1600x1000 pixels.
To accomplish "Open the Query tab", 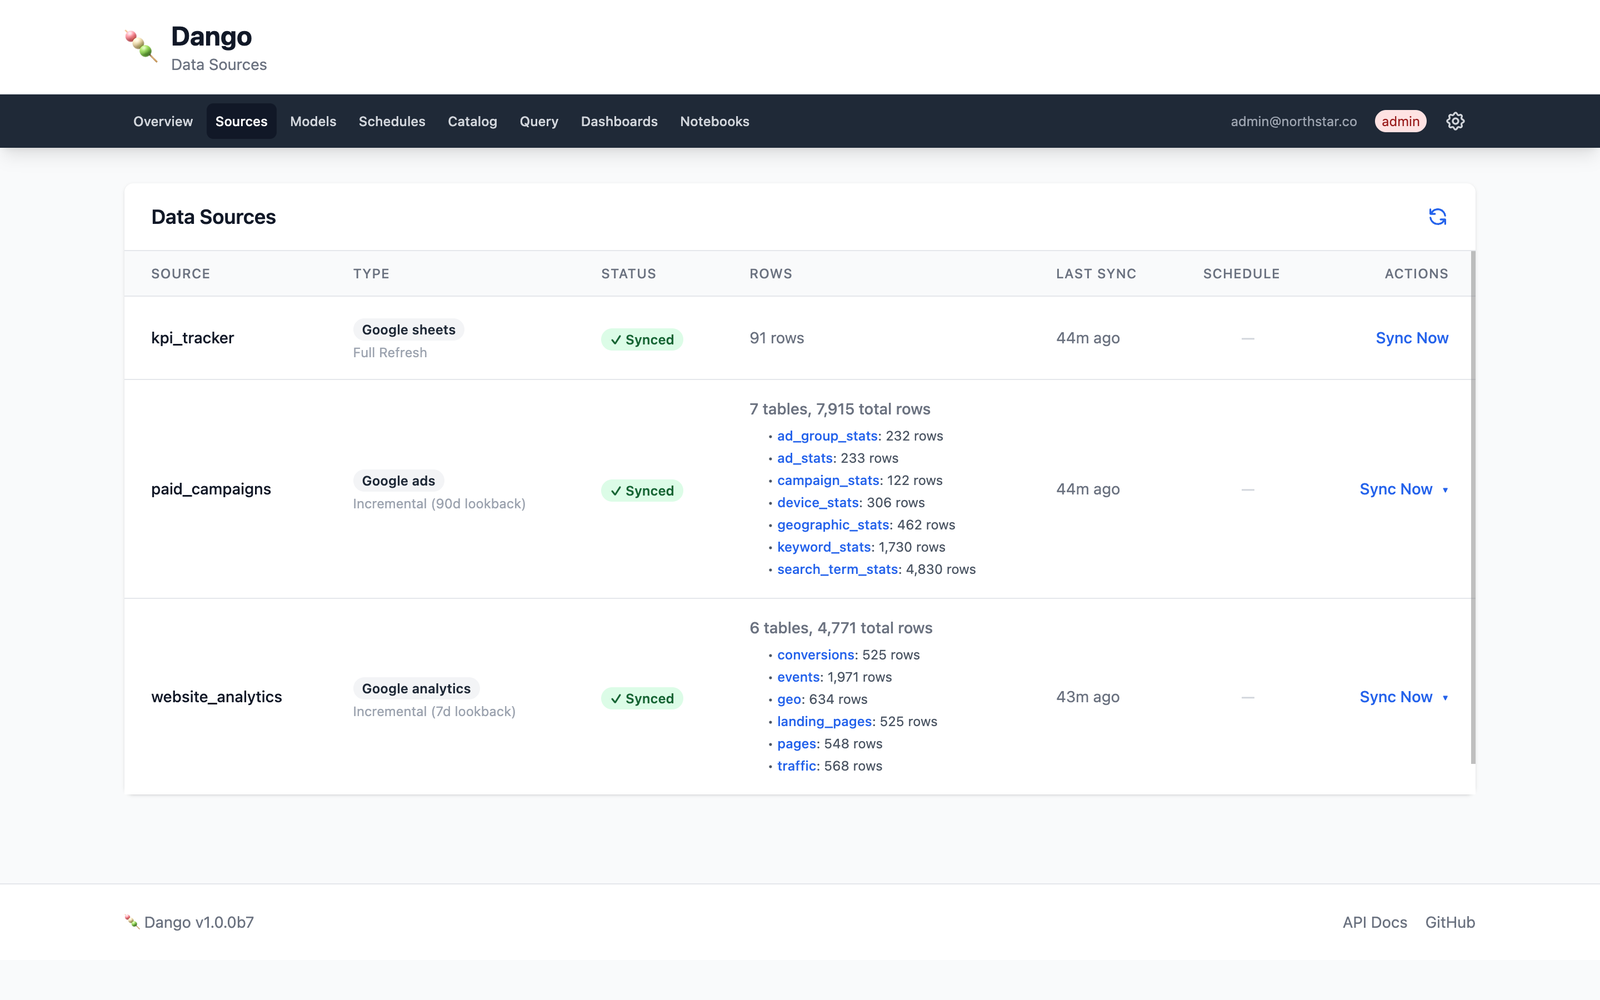I will (x=539, y=121).
